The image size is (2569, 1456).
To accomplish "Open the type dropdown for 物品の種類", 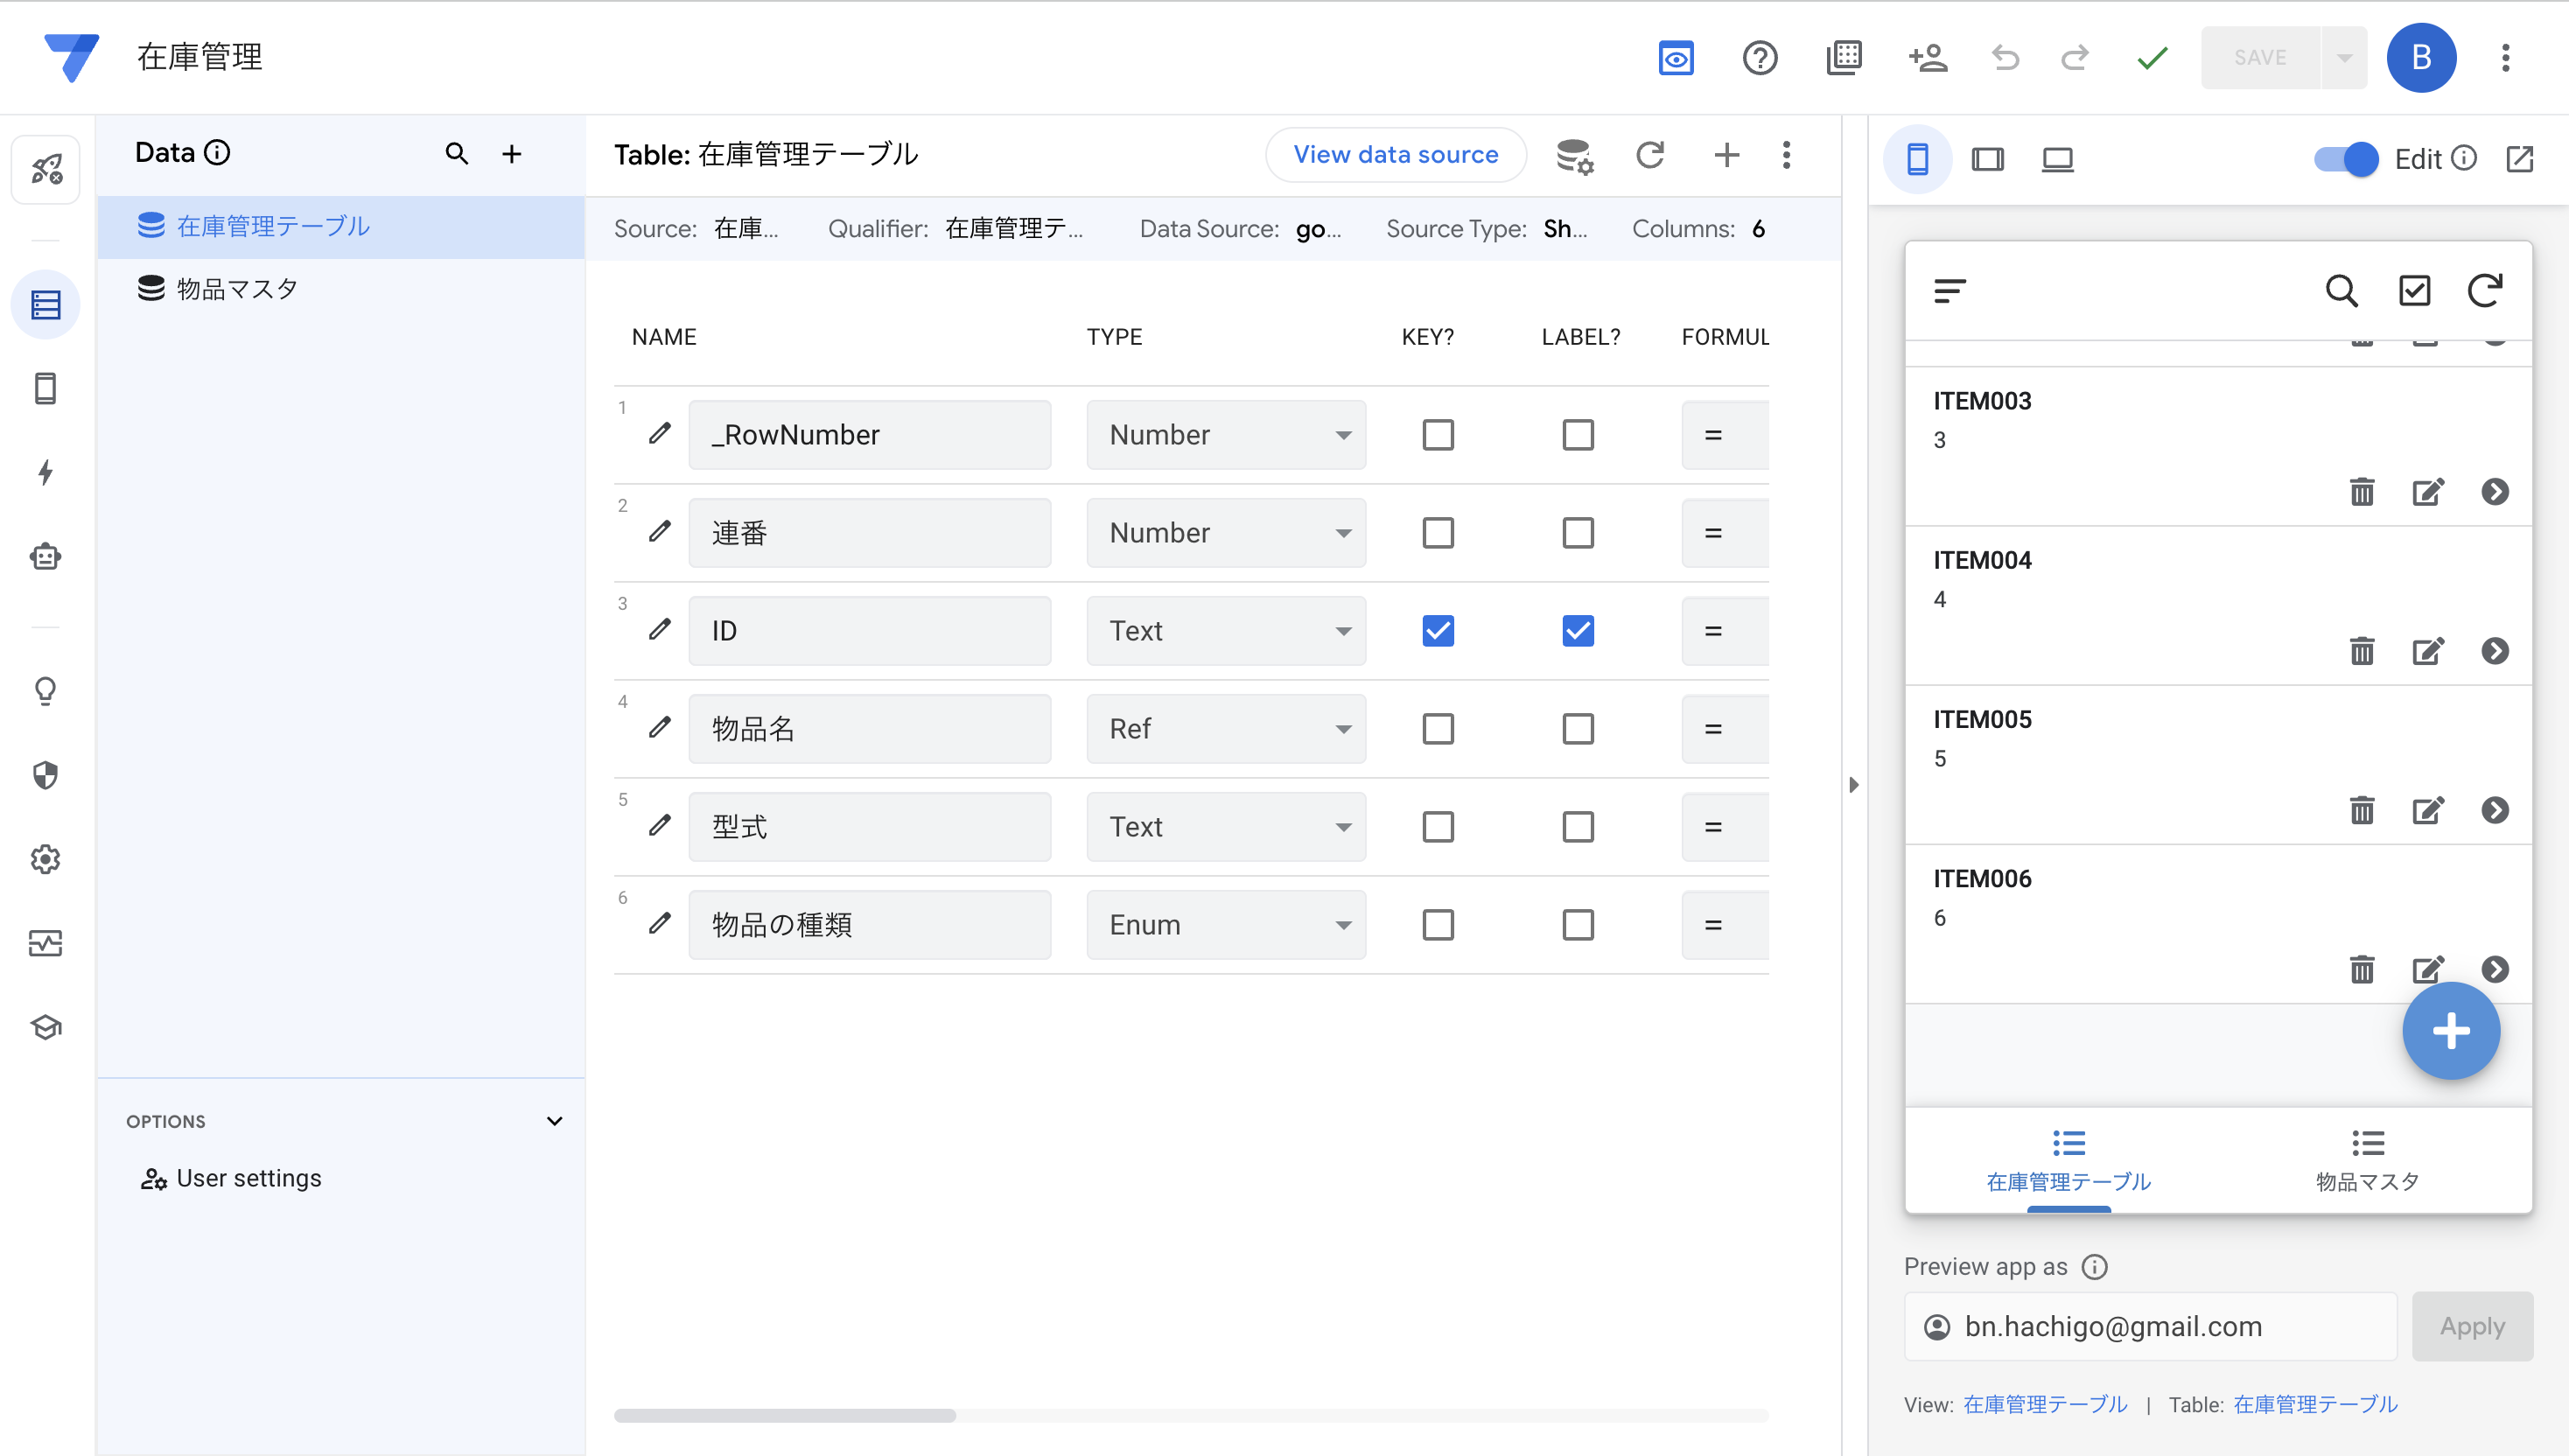I will click(x=1226, y=925).
